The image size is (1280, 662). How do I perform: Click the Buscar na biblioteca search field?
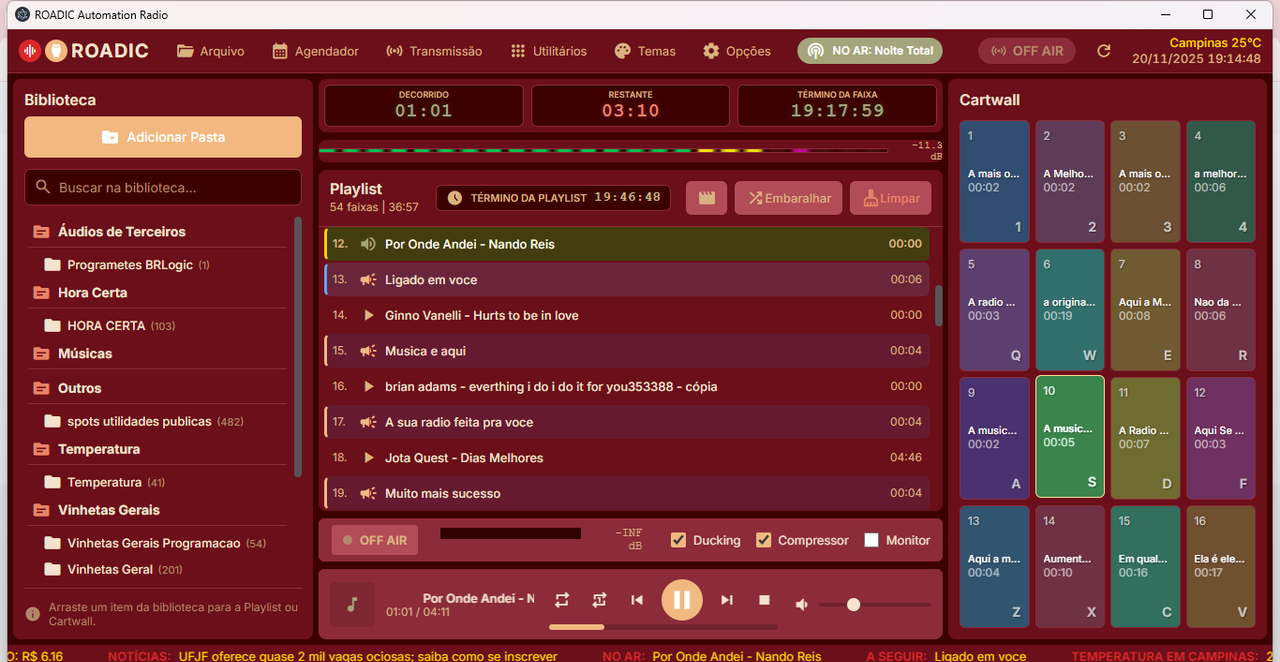click(x=163, y=187)
